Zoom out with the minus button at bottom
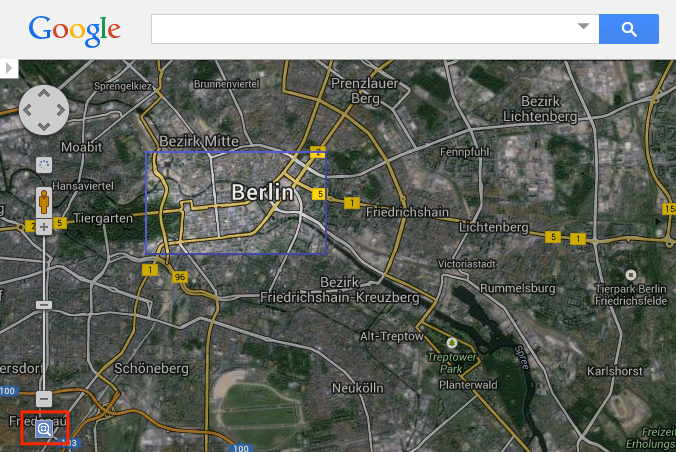 [44, 398]
